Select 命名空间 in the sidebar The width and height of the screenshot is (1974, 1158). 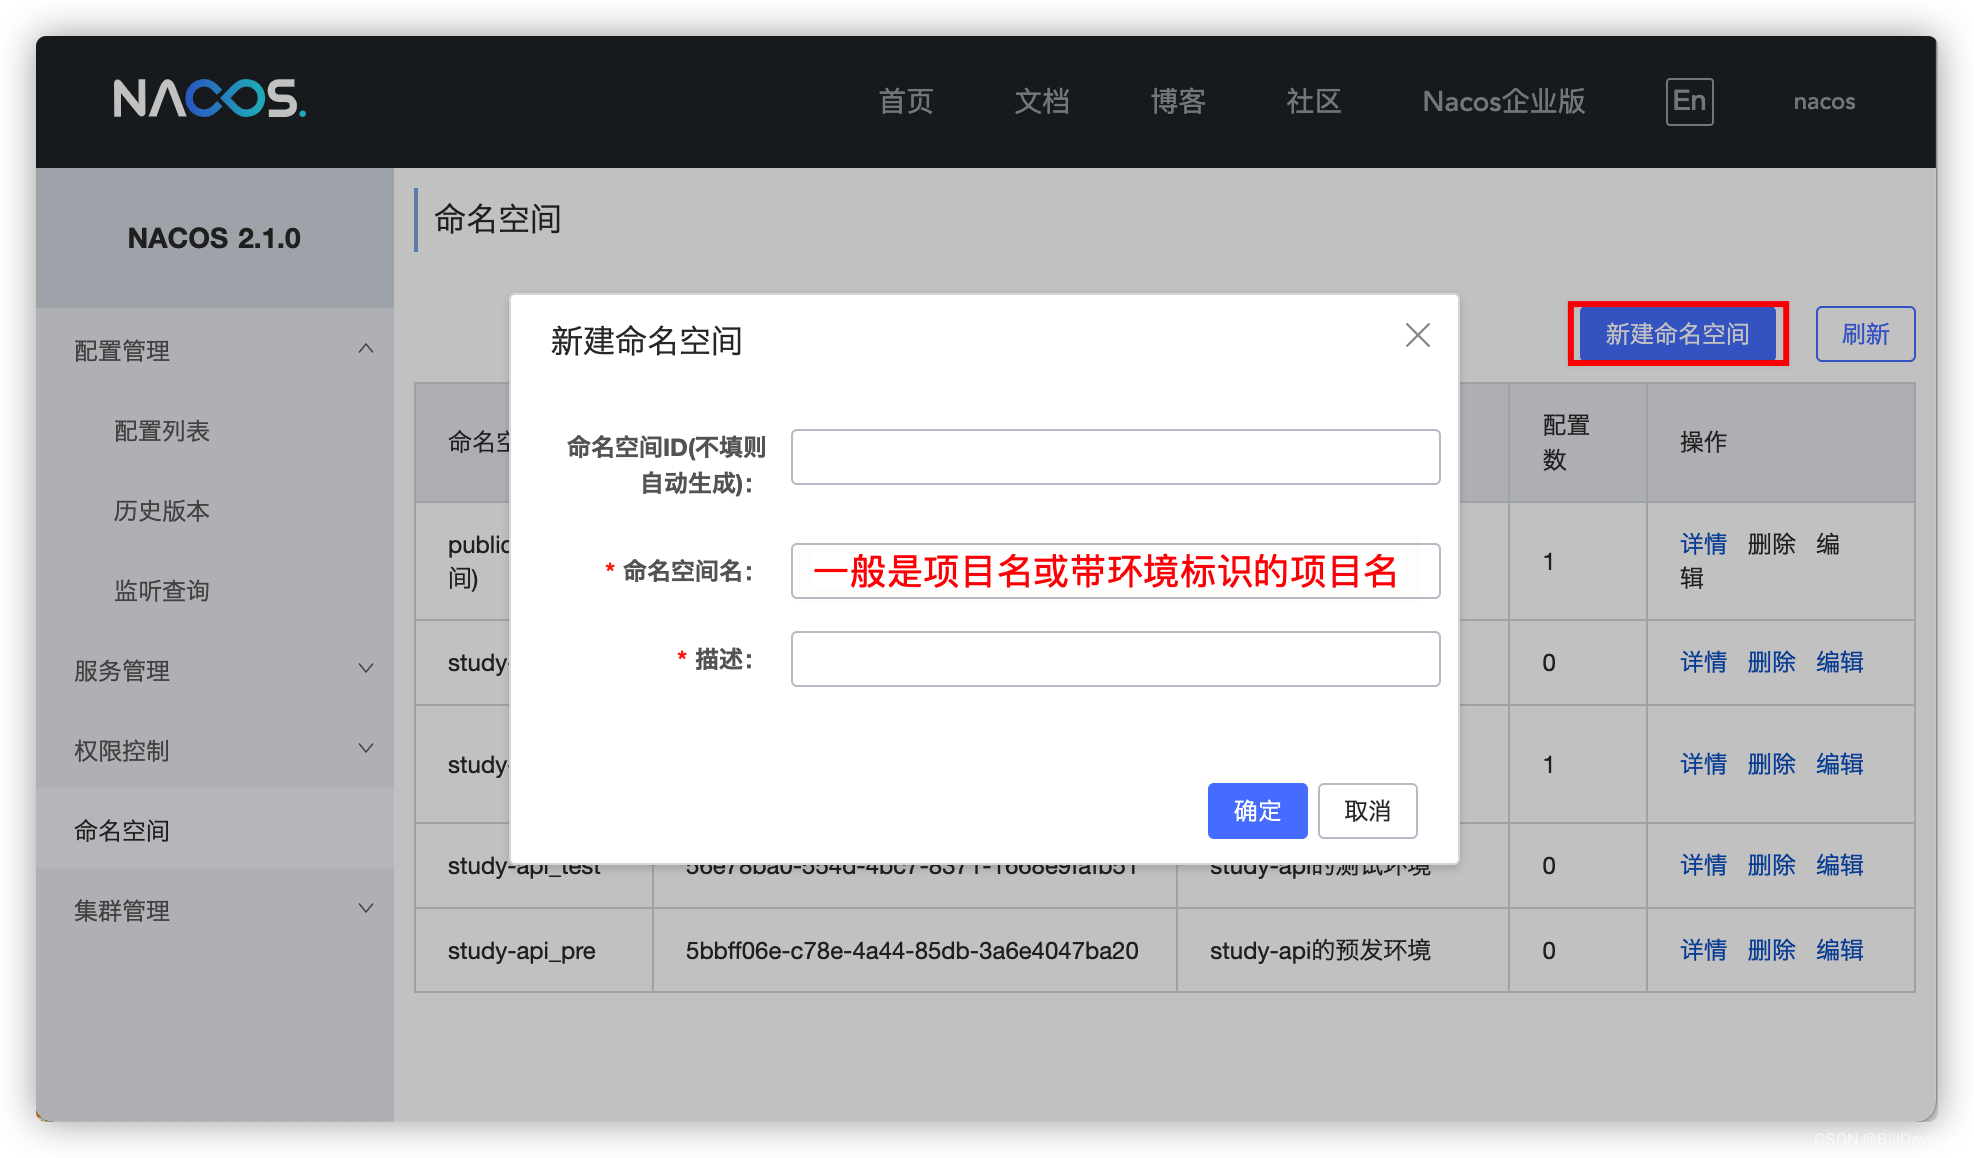[215, 829]
